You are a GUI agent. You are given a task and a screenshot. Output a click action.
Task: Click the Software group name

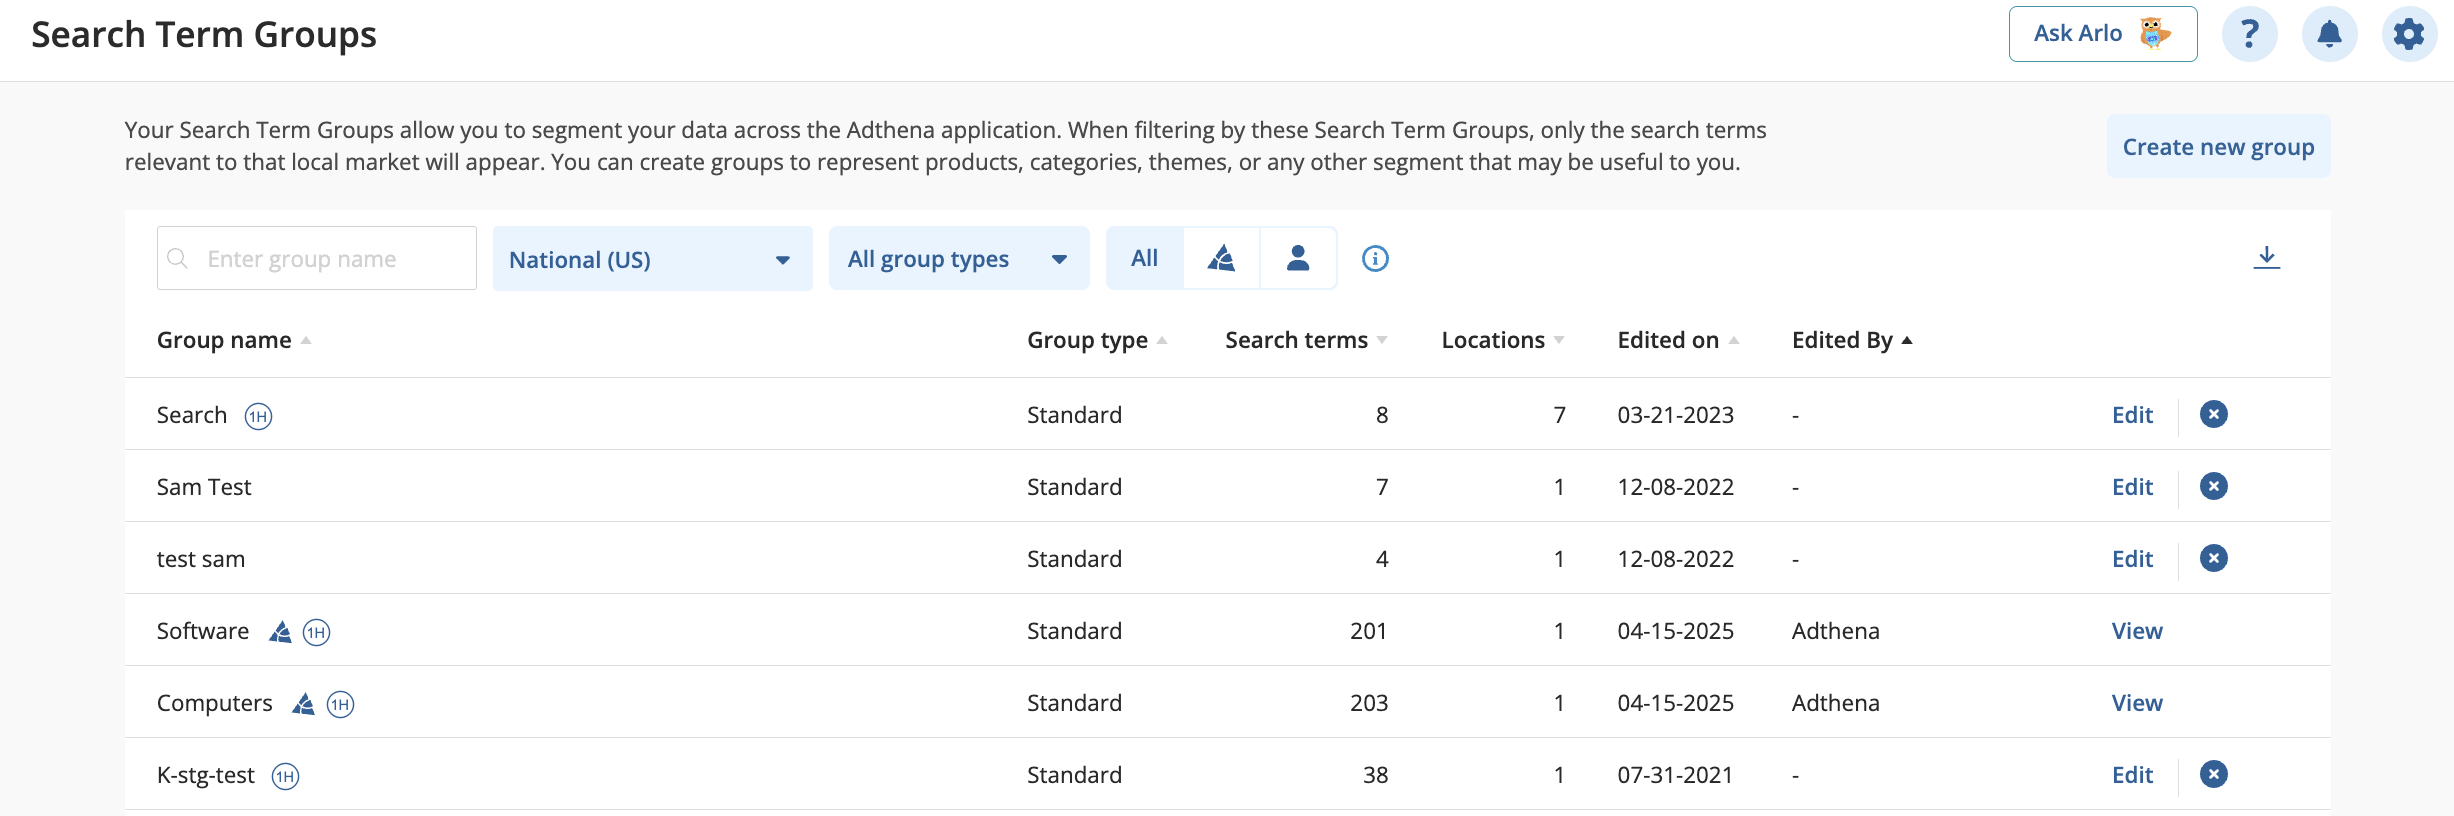203,631
